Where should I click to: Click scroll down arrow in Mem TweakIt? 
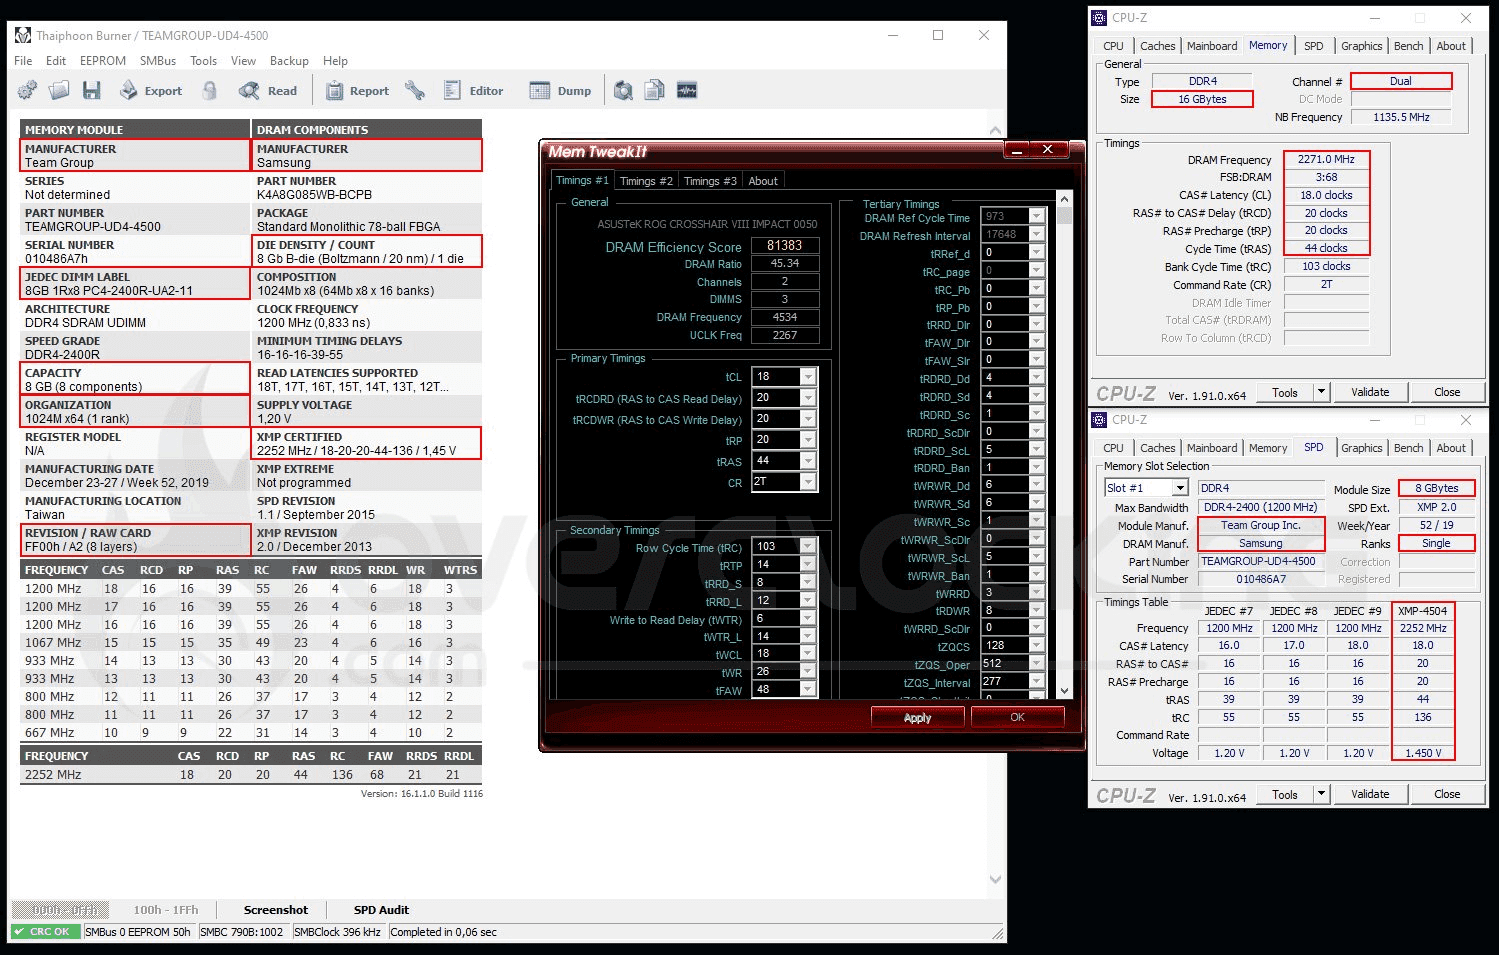click(x=1064, y=690)
